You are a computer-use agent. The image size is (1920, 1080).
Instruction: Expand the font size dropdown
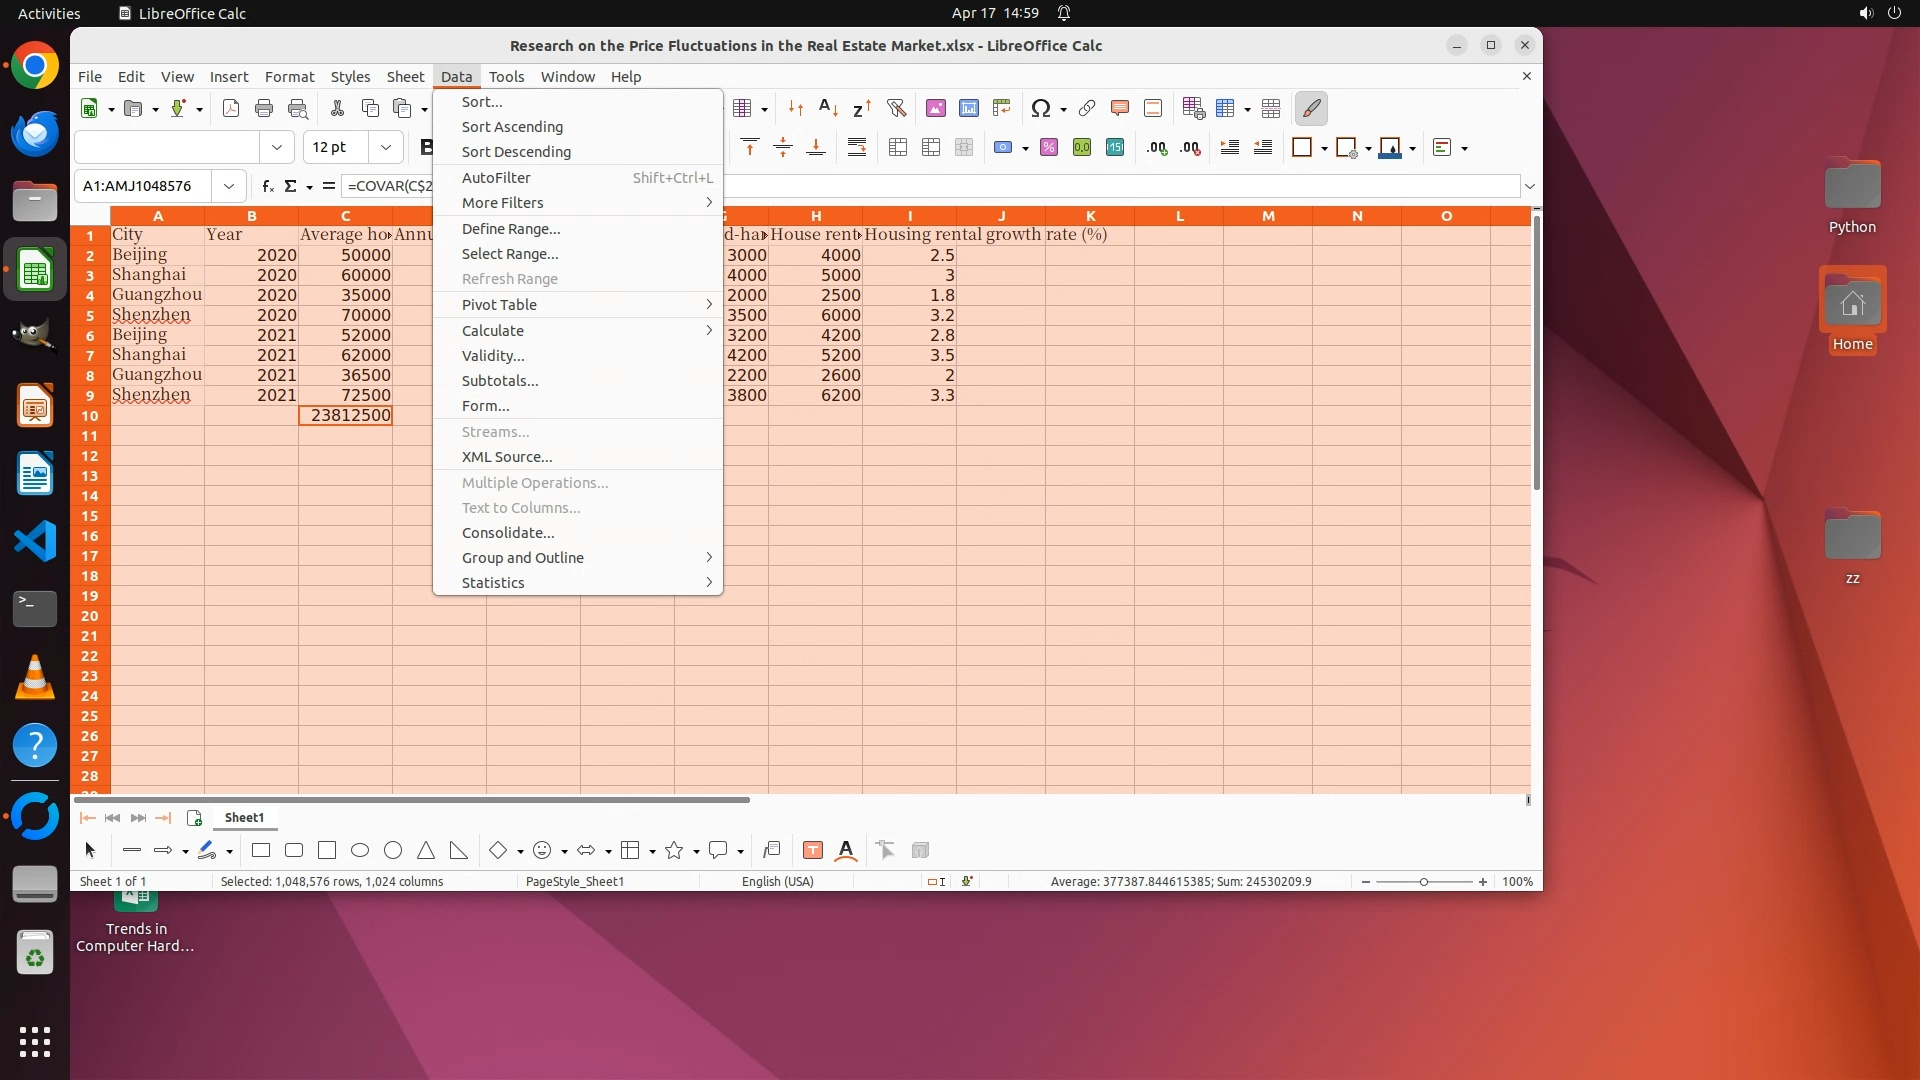coord(385,147)
